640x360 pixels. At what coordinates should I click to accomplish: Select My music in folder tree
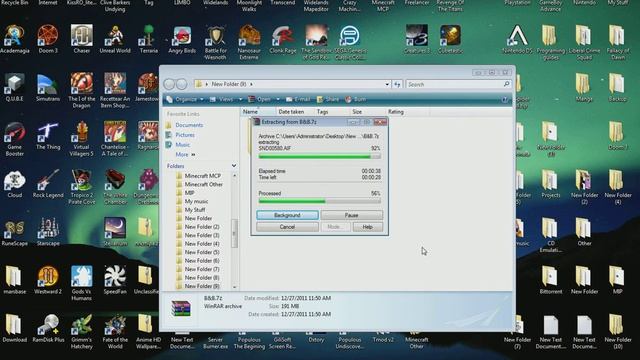(x=196, y=201)
